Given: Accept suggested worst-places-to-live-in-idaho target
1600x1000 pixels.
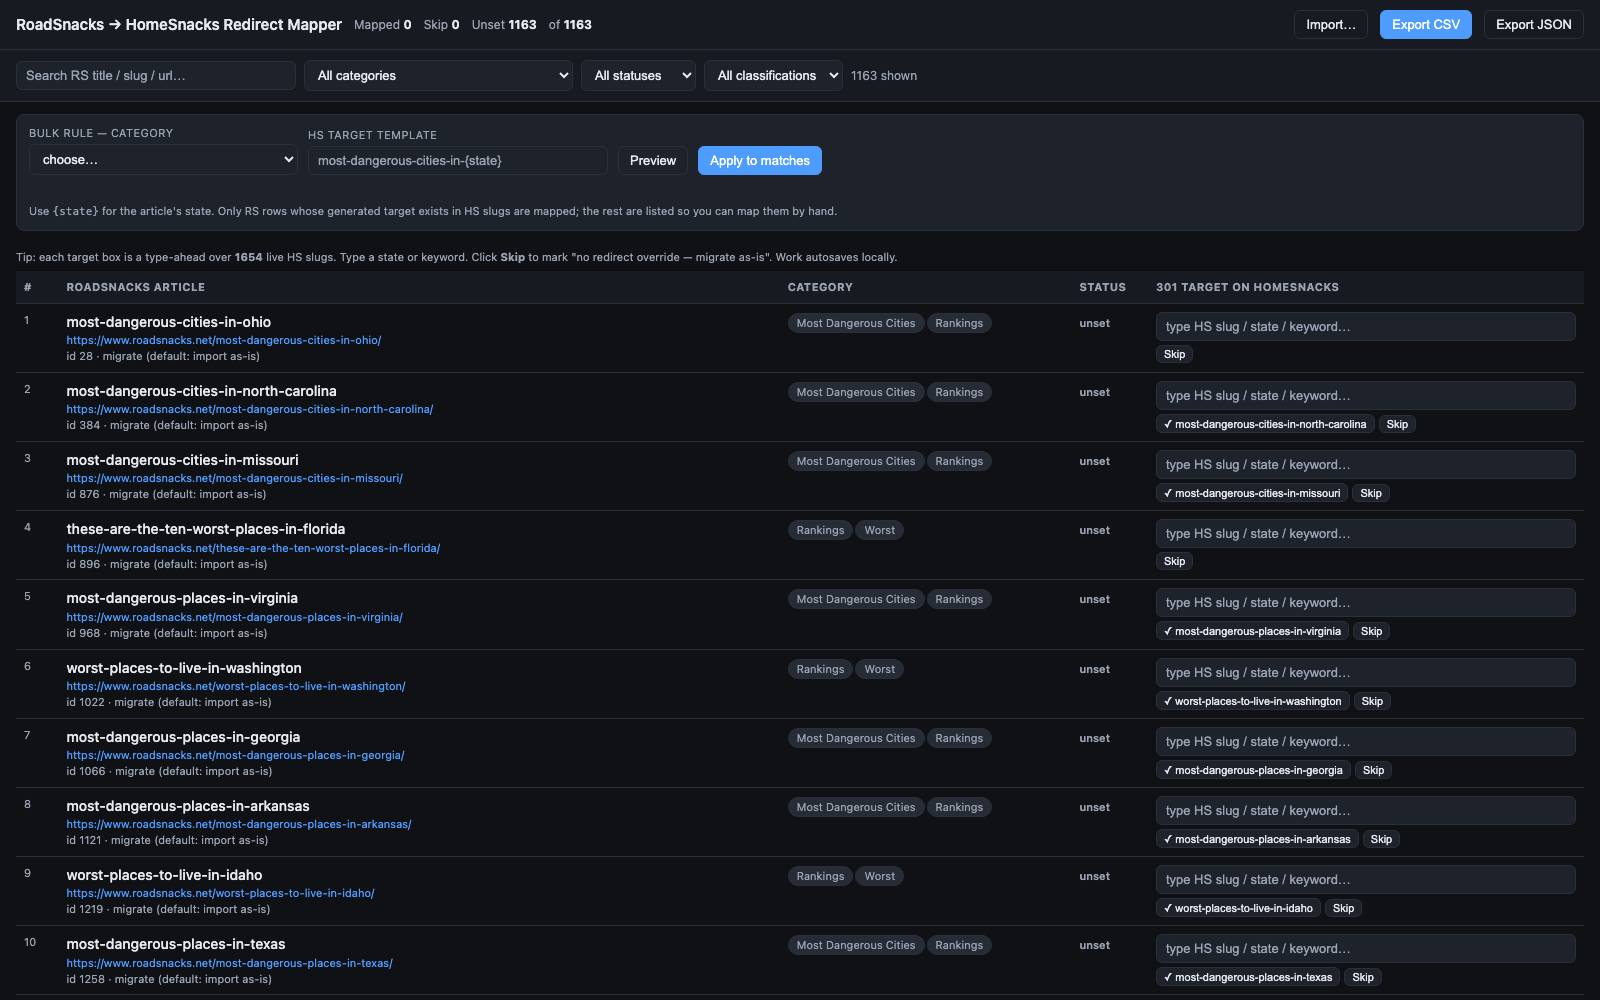Looking at the screenshot, I should (1238, 909).
